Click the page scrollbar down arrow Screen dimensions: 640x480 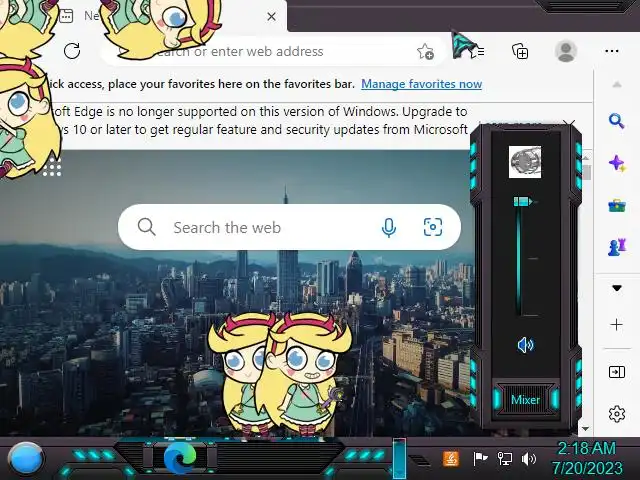pos(586,429)
